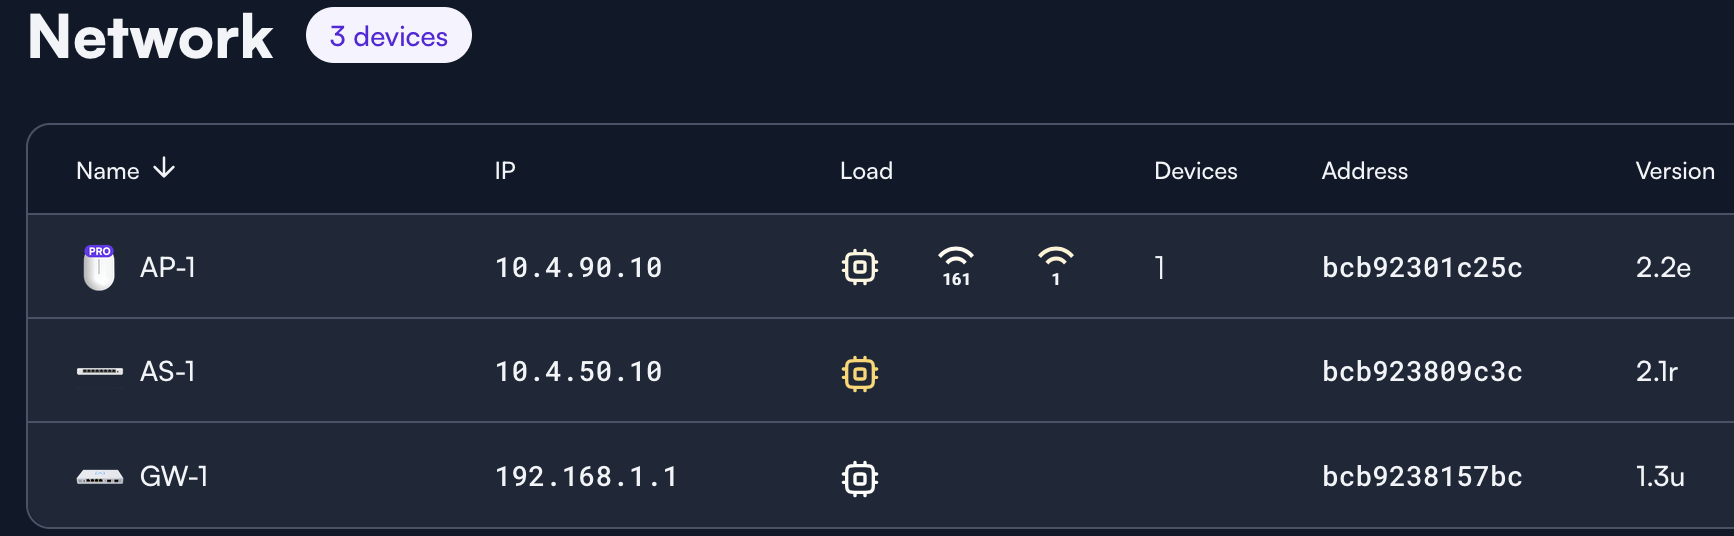This screenshot has width=1734, height=536.
Task: Sort the table by Load column
Action: 866,171
